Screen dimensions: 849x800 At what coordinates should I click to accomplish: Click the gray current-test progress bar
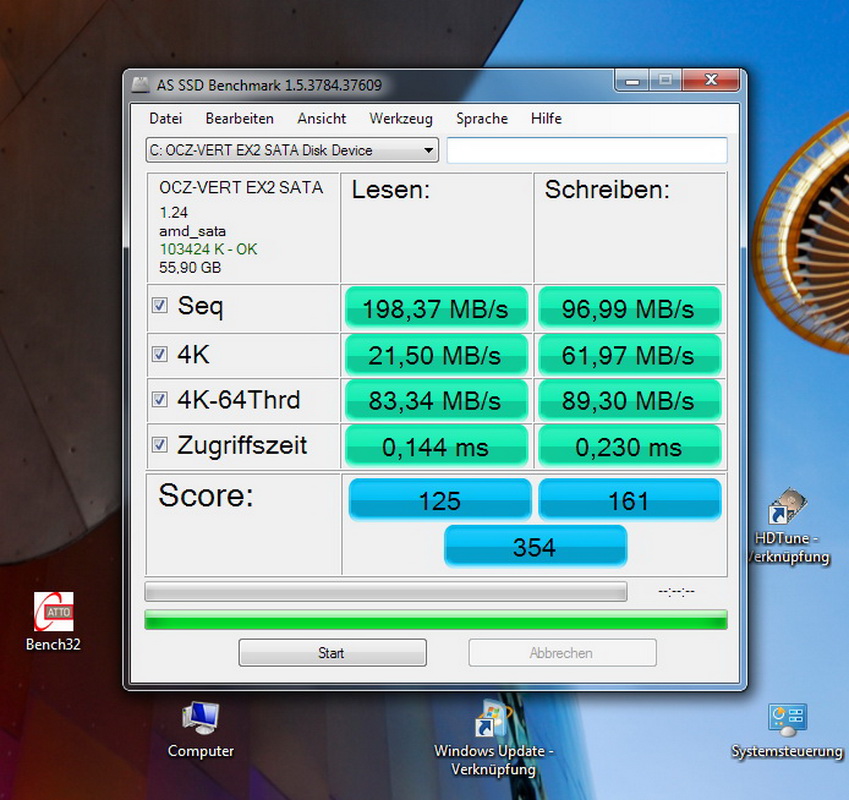[x=386, y=592]
